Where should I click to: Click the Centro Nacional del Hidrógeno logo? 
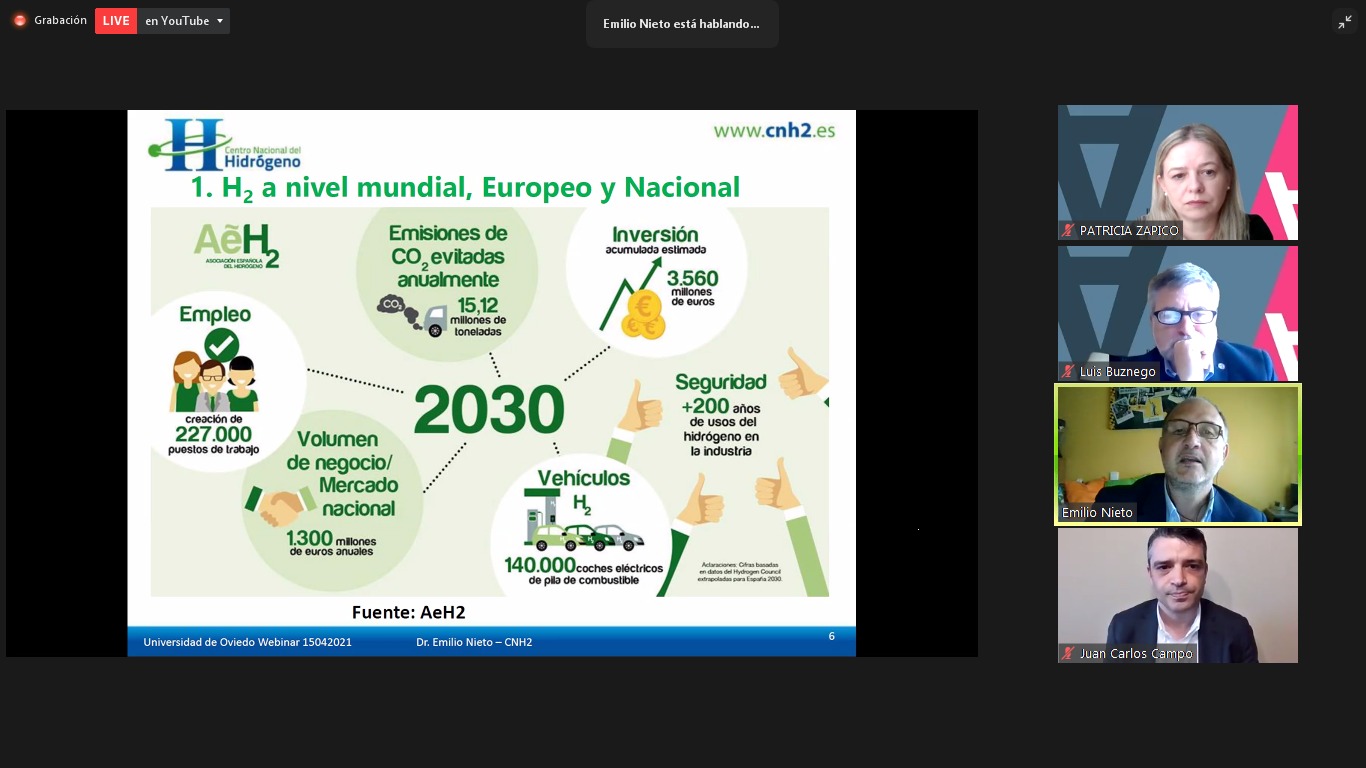(x=225, y=146)
